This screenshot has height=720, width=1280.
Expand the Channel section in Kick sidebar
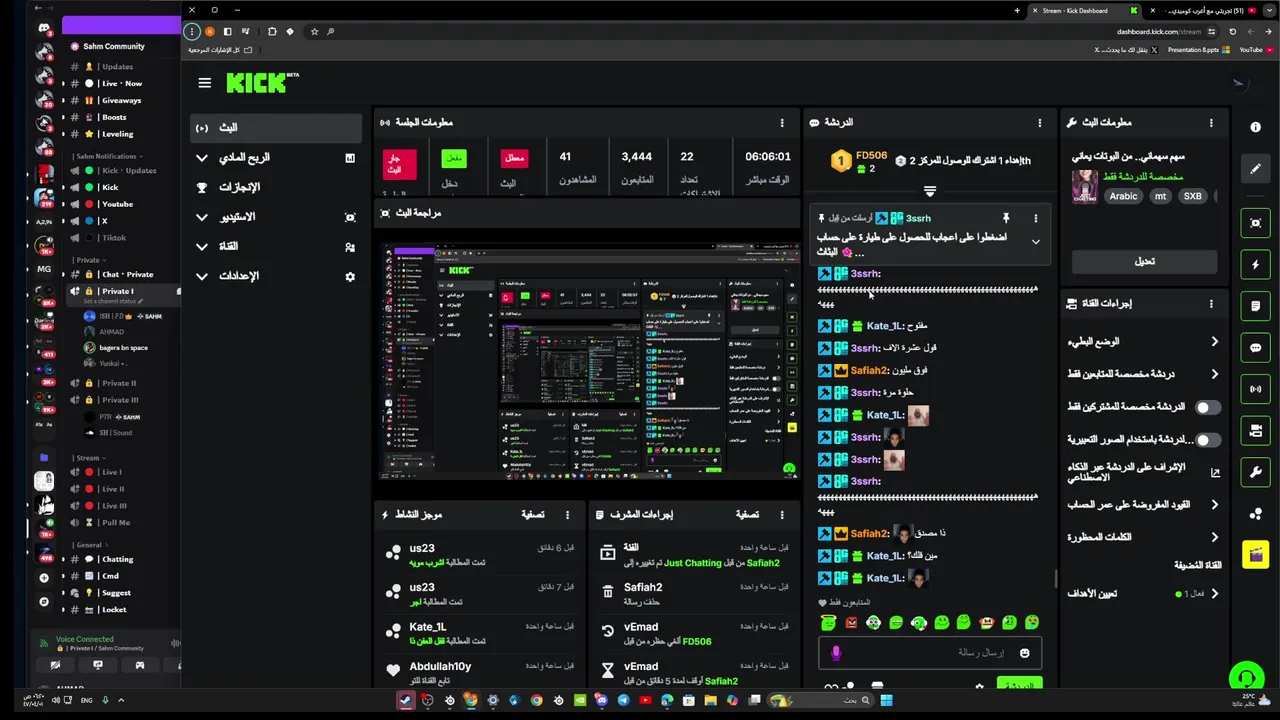[x=202, y=246]
